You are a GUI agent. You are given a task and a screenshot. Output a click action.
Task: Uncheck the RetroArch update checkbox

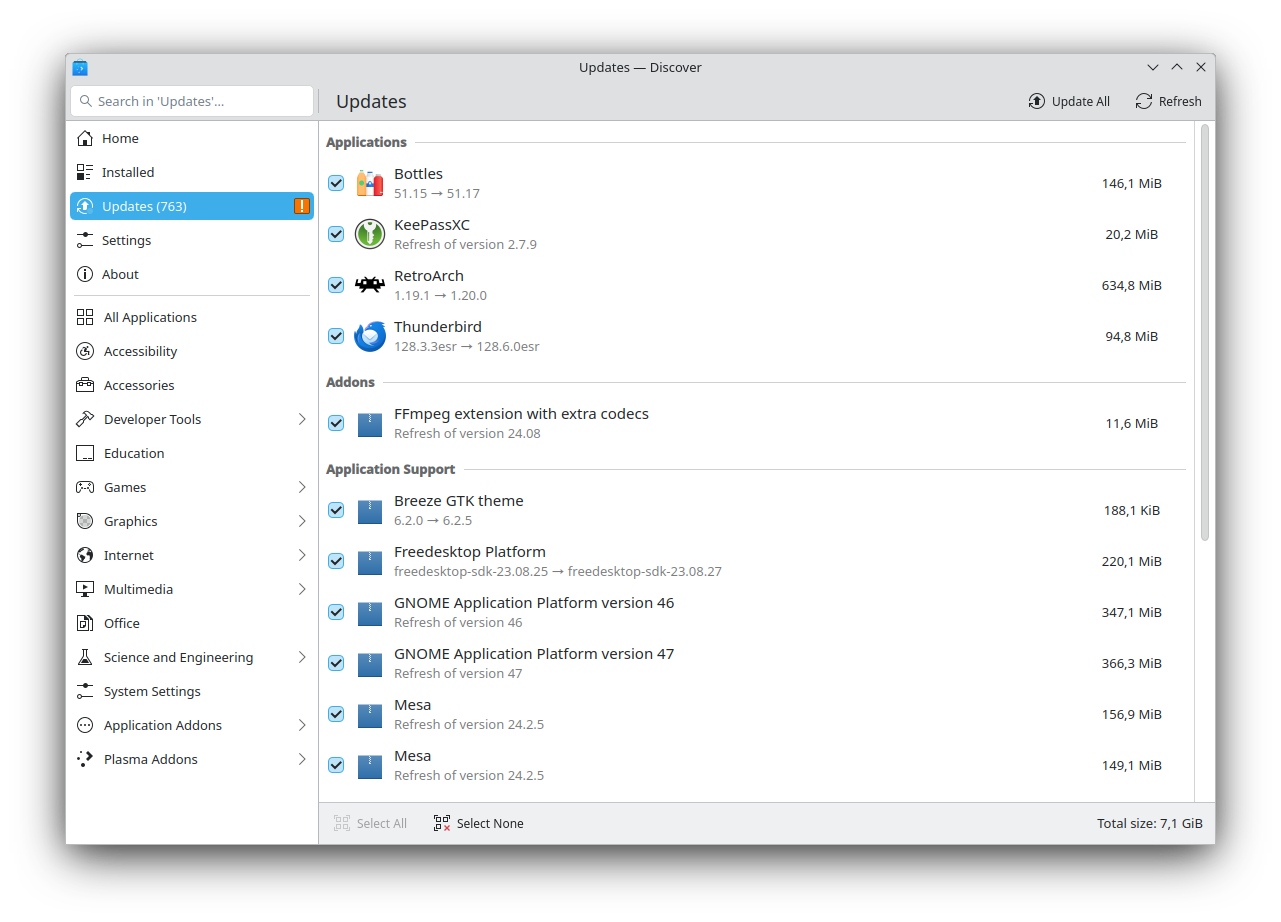[x=336, y=285]
